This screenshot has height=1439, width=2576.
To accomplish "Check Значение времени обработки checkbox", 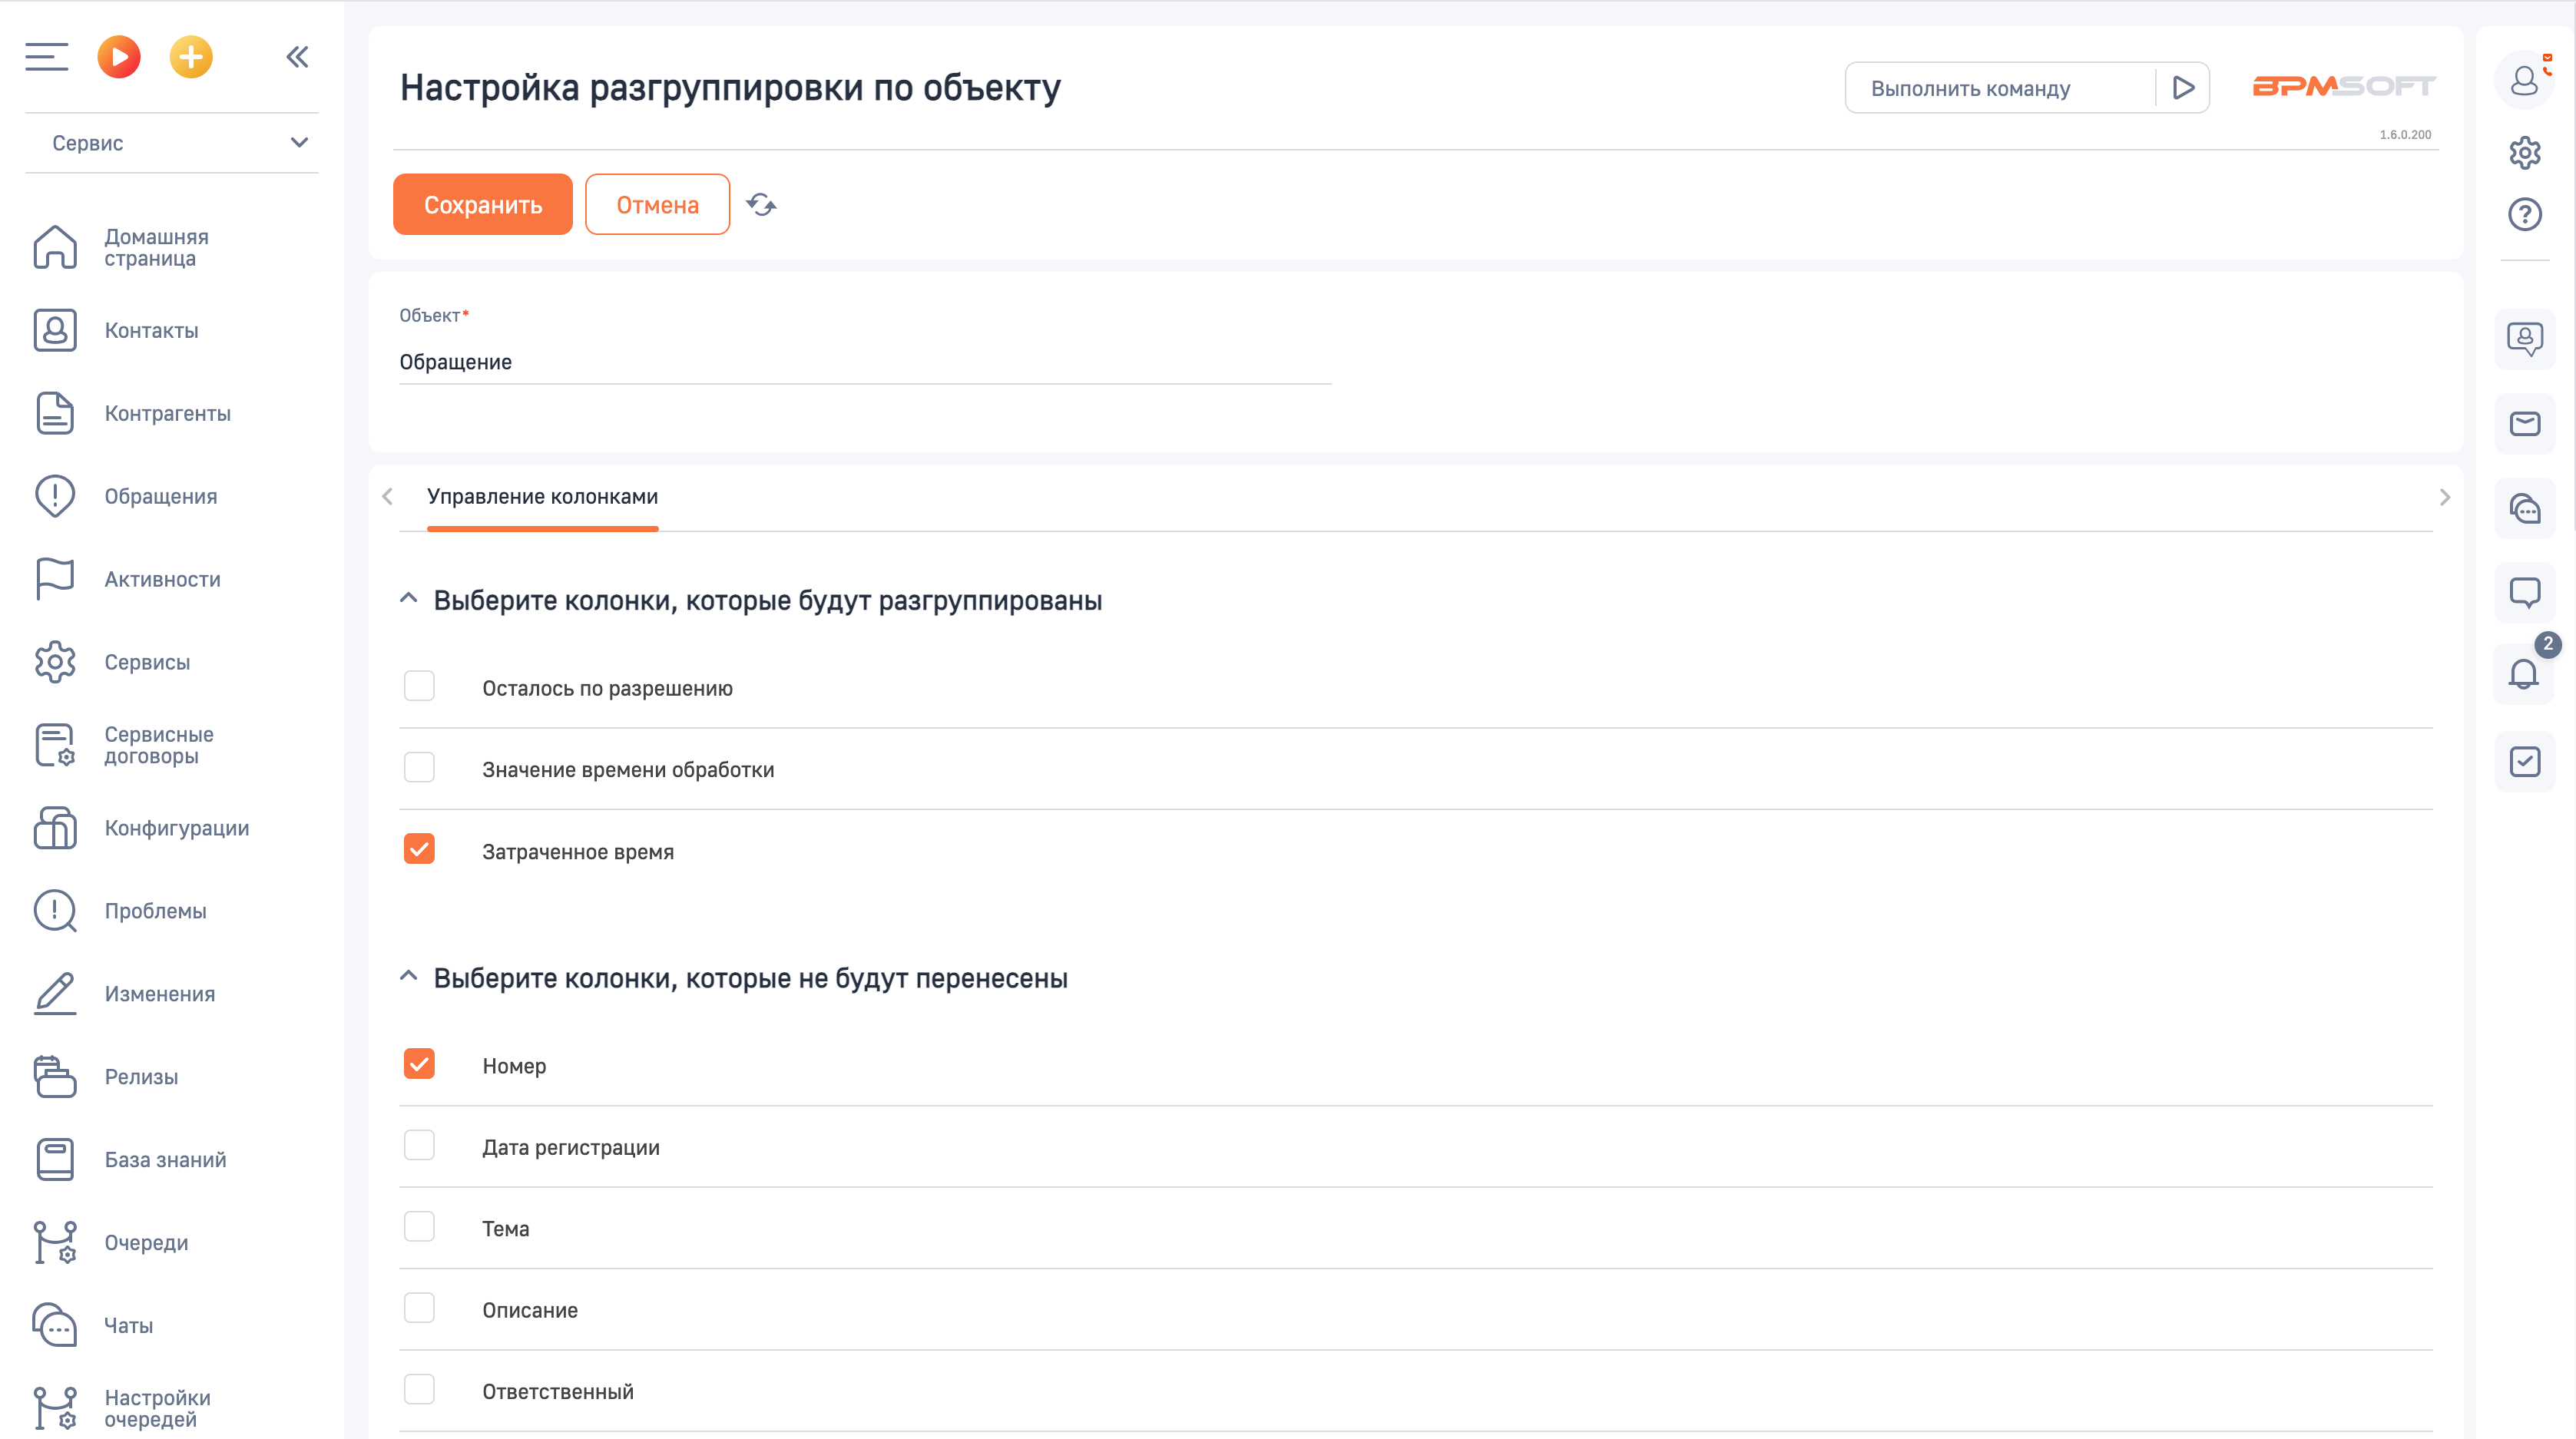I will click(x=419, y=768).
